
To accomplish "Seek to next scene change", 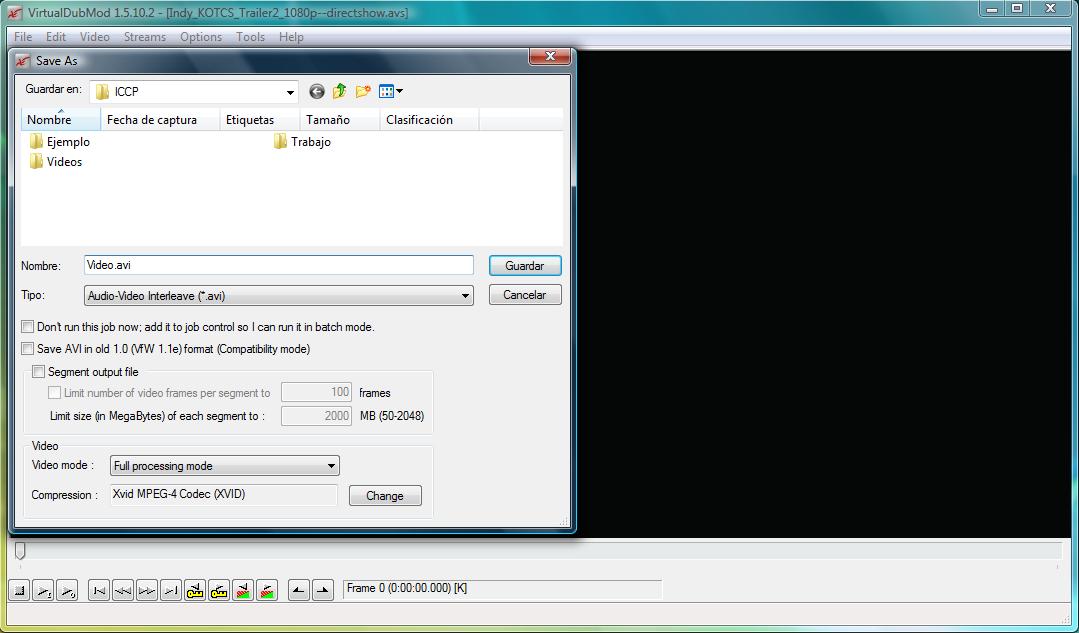I will click(x=267, y=590).
